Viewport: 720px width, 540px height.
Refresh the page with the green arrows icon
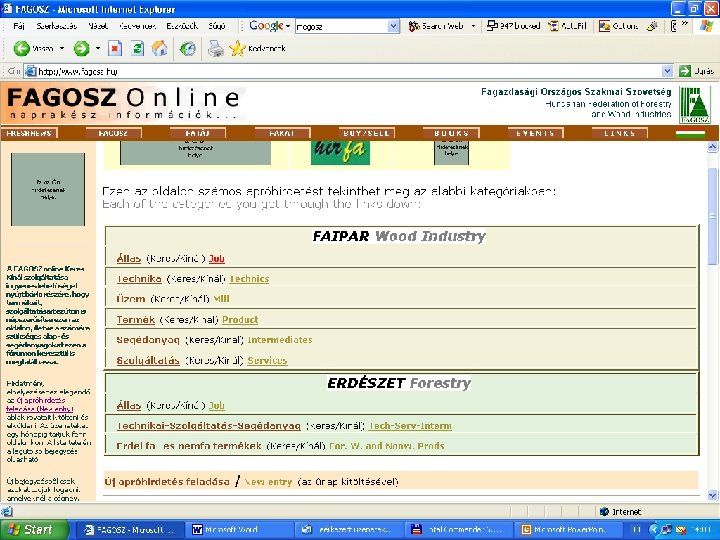[137, 48]
